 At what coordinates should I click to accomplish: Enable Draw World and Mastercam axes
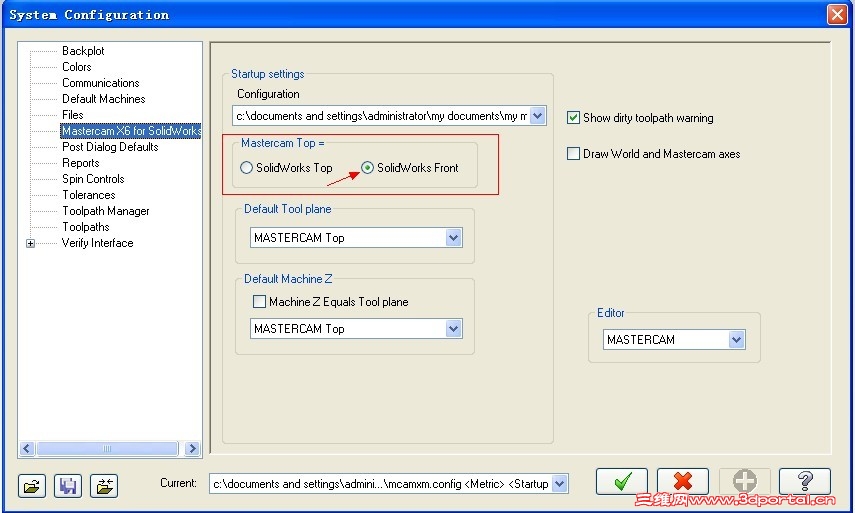573,154
